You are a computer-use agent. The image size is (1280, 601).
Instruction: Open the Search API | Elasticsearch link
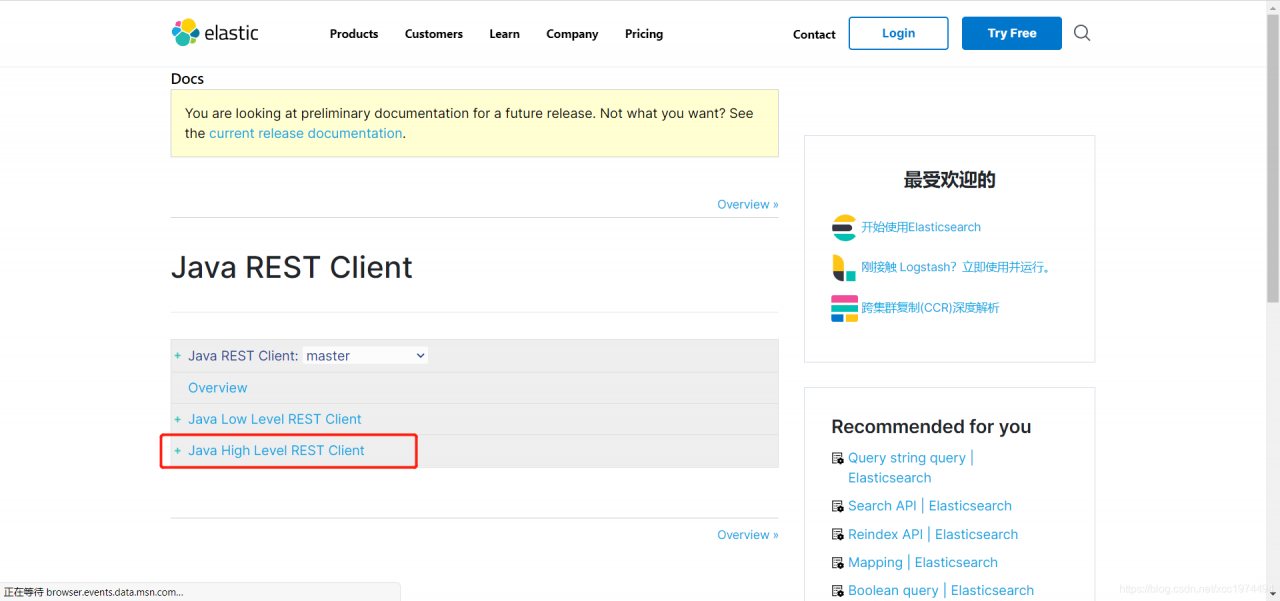pyautogui.click(x=930, y=506)
